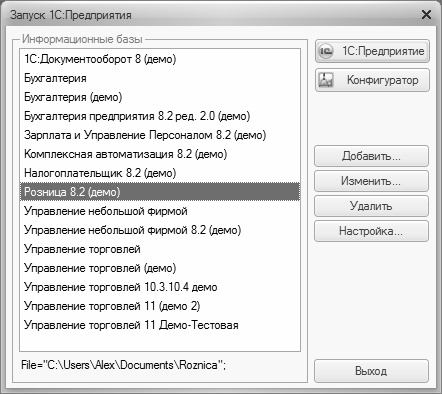Choose Налогоплательщик 8.2 (демо) entry
Viewport: 442px width, 394px height.
160,173
